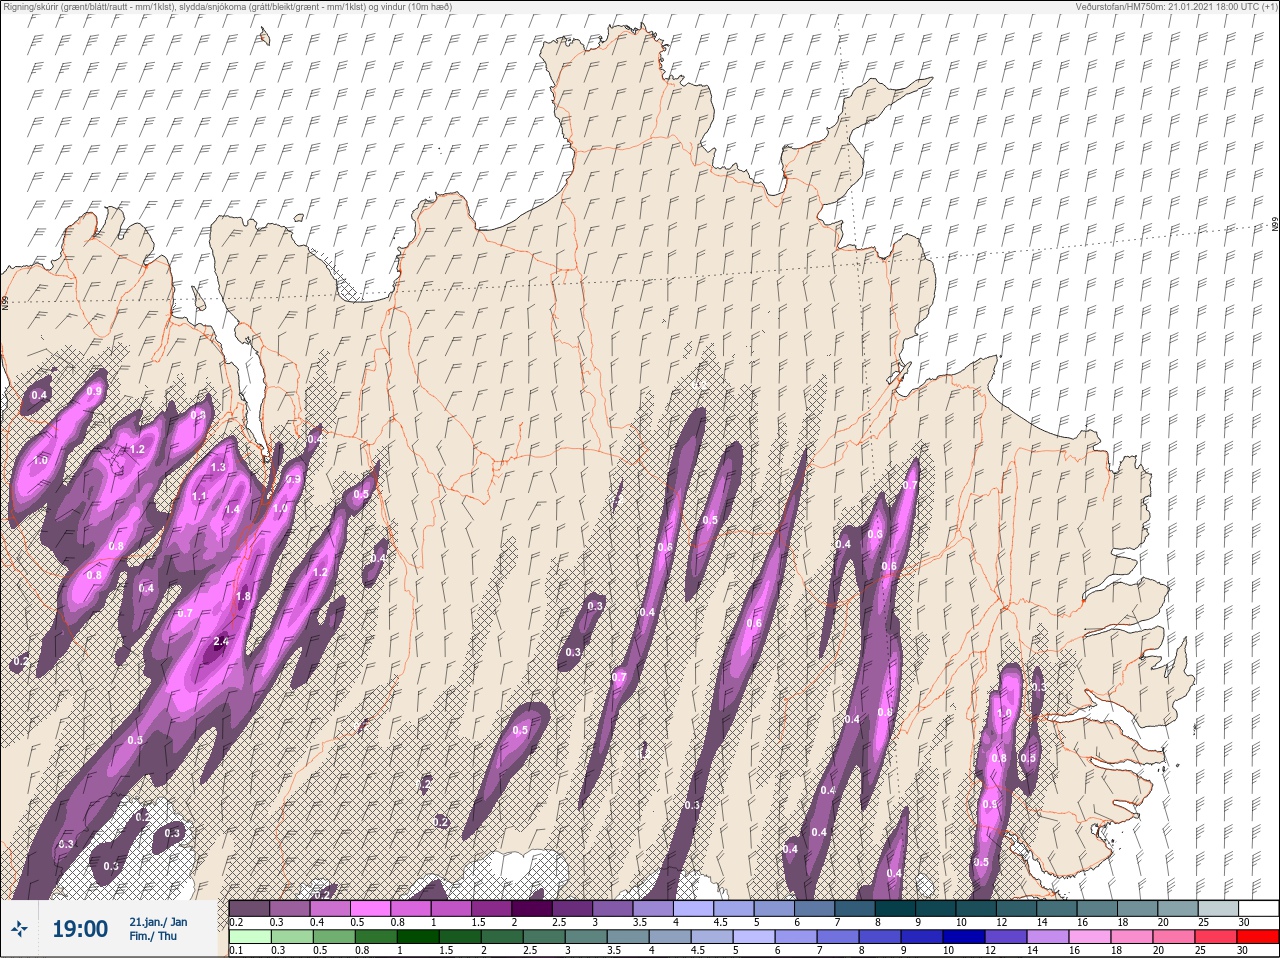Click the 0.1 tick label on the lower legend
This screenshot has height=958, width=1280.
(x=236, y=950)
